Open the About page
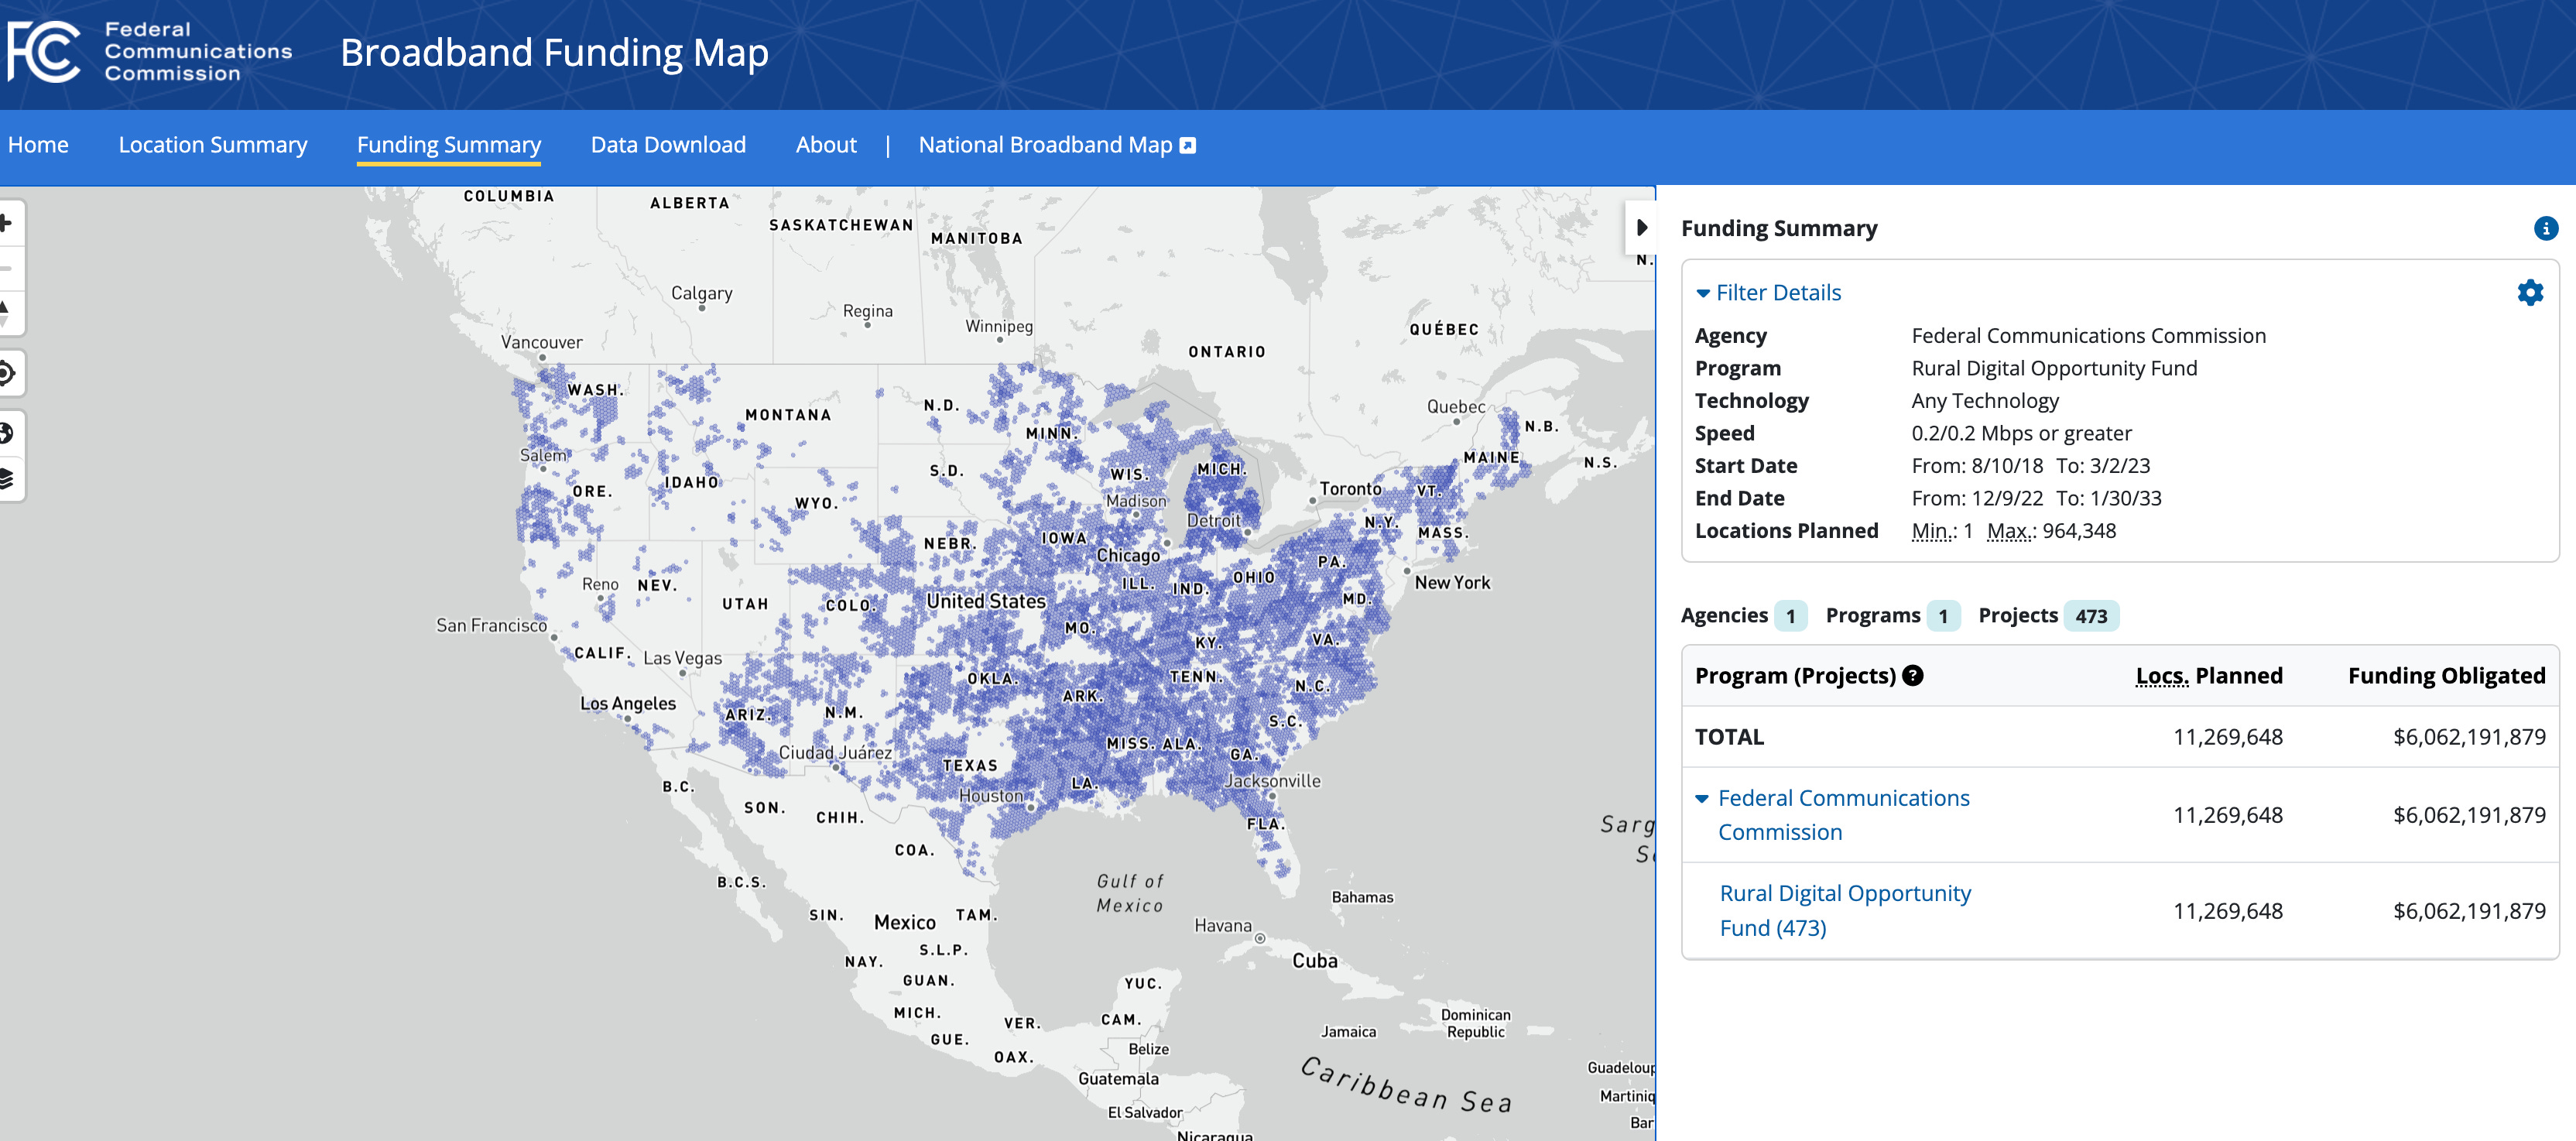 coord(825,145)
